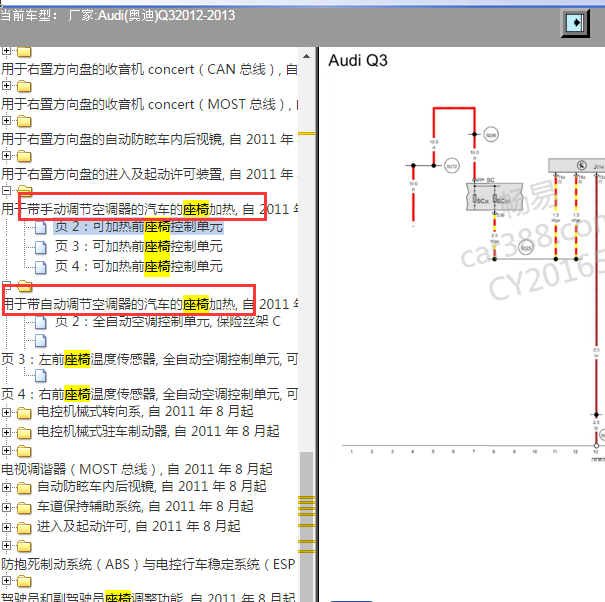Open 页 3：左前座椅温度传感器 page
Screen dimensions: 605x602
[x=149, y=359]
